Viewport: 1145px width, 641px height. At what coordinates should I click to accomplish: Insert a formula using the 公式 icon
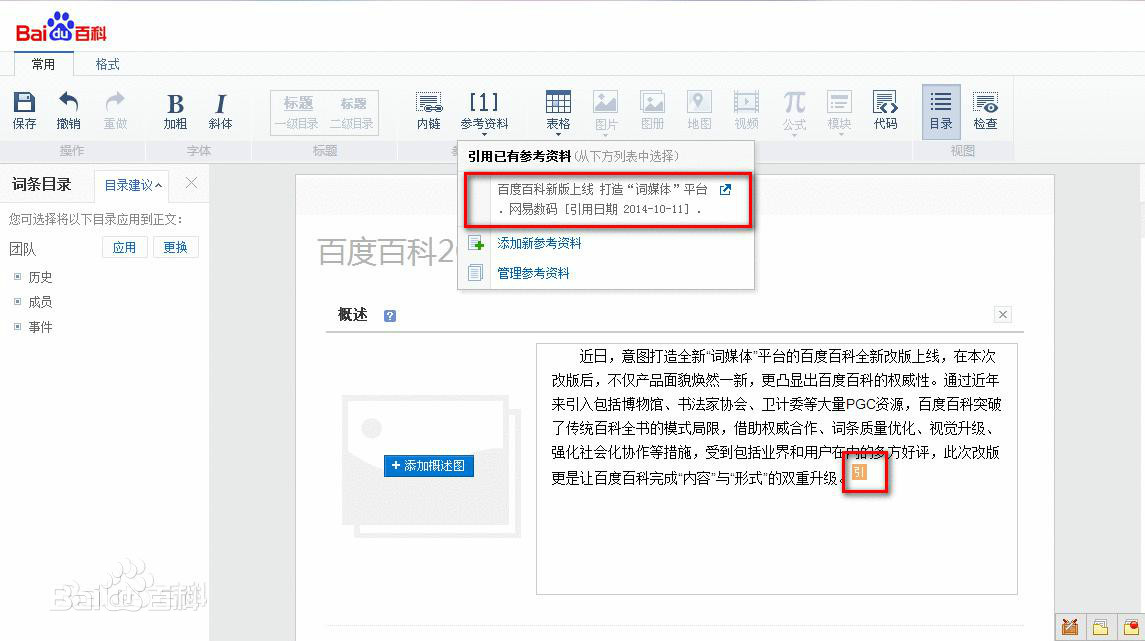click(x=793, y=108)
